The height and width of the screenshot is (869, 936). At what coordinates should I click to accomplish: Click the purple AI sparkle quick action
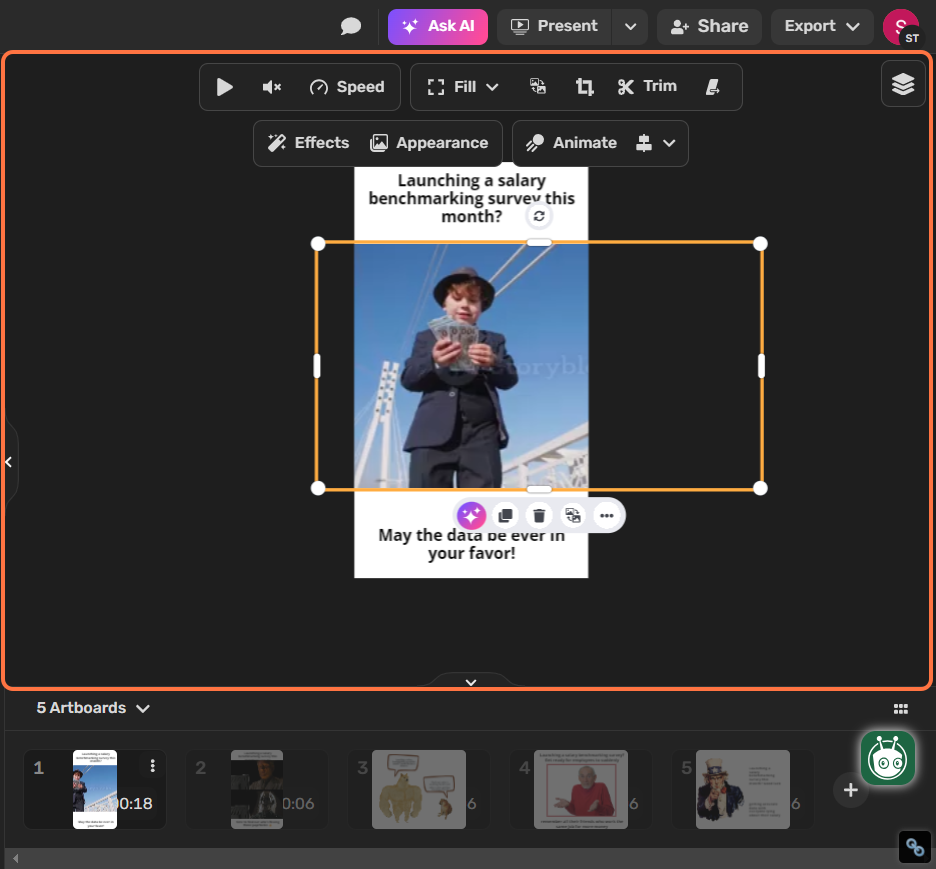(x=471, y=516)
